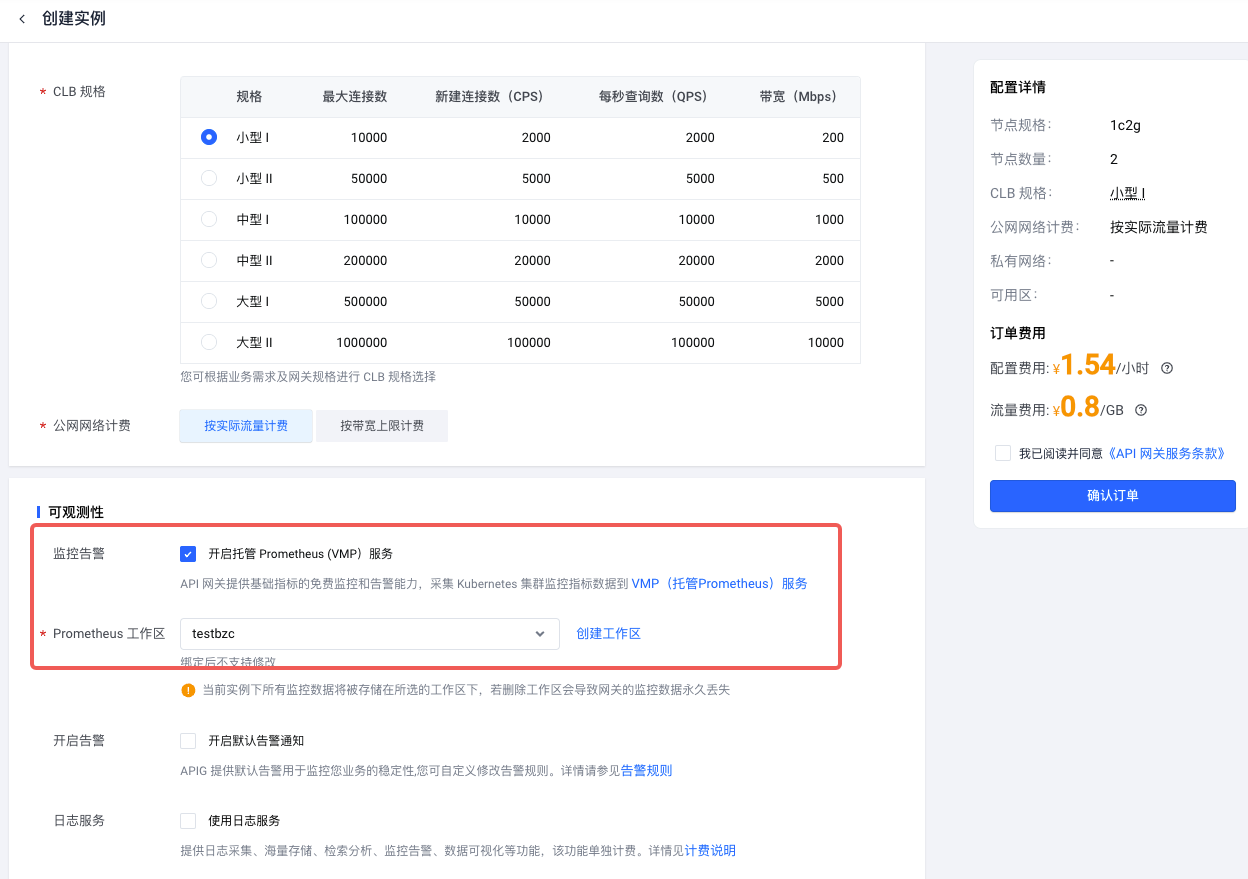Uncheck 开启托管 Prometheus (VMP) 服务
The height and width of the screenshot is (879, 1248).
tap(188, 554)
